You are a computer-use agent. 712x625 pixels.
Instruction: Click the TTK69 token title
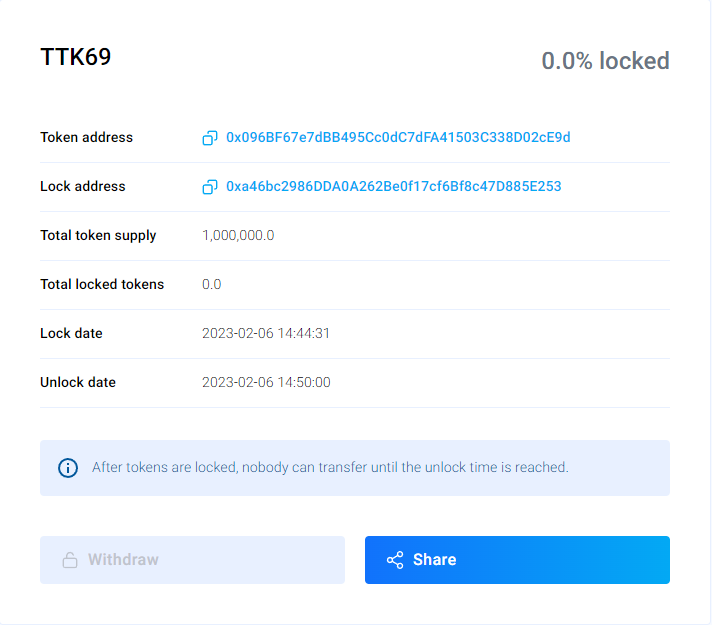pyautogui.click(x=76, y=57)
